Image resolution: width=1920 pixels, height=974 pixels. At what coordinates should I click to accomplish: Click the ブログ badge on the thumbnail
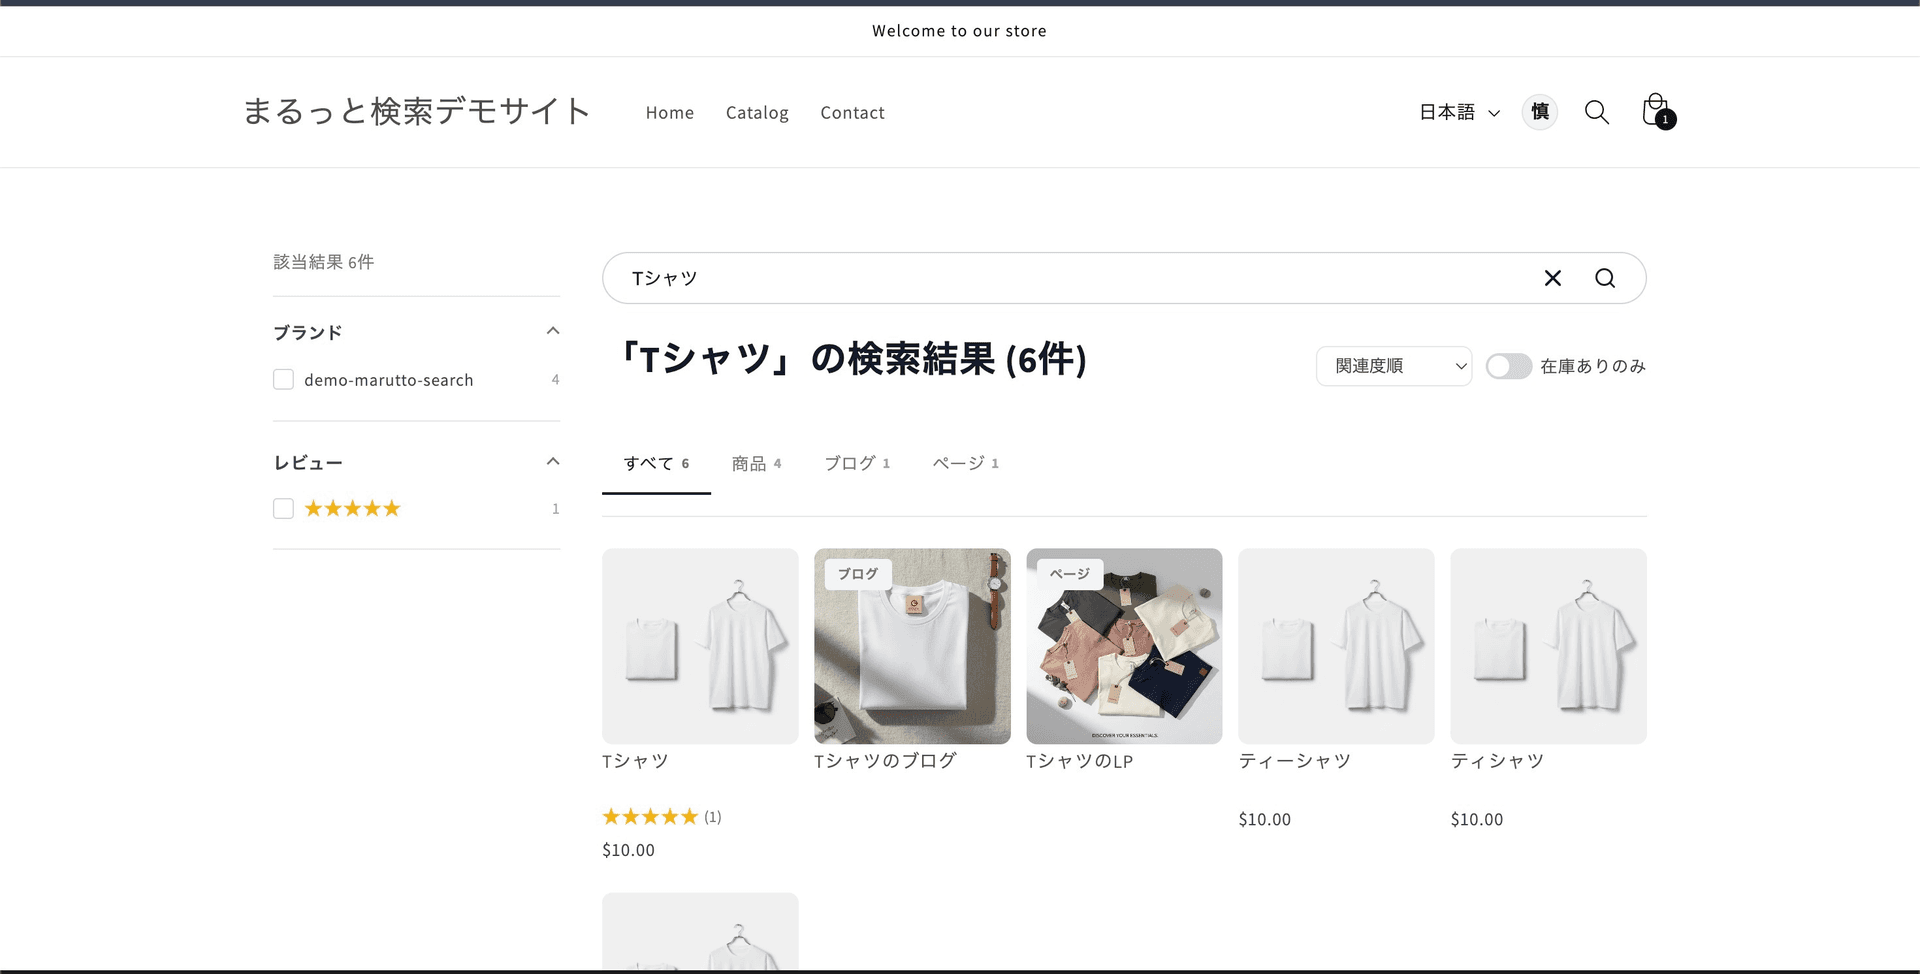coord(858,574)
